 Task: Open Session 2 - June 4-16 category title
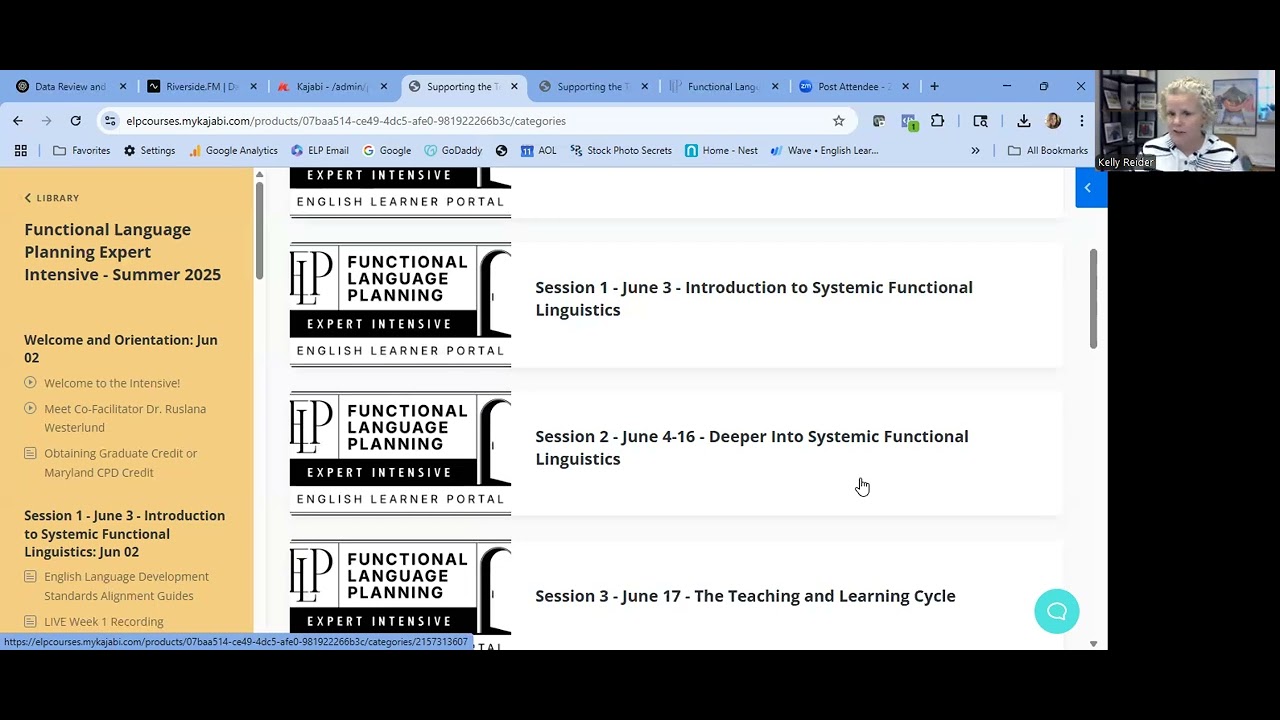(752, 448)
